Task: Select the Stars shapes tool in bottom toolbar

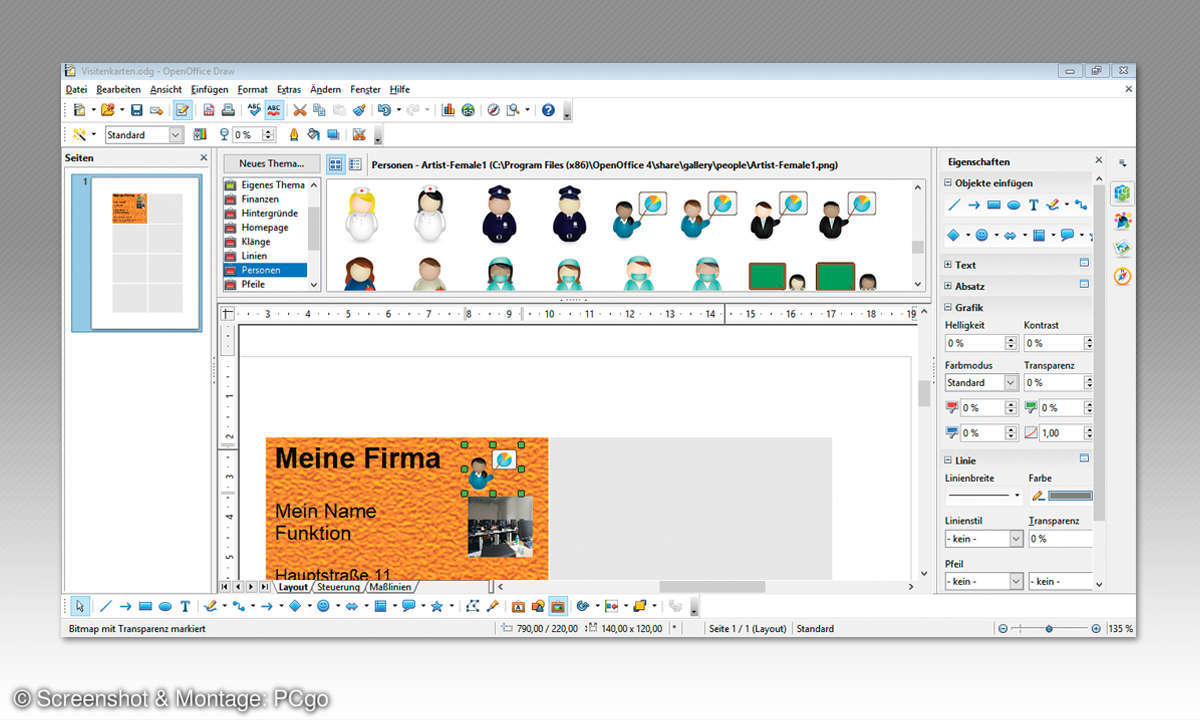Action: (437, 606)
